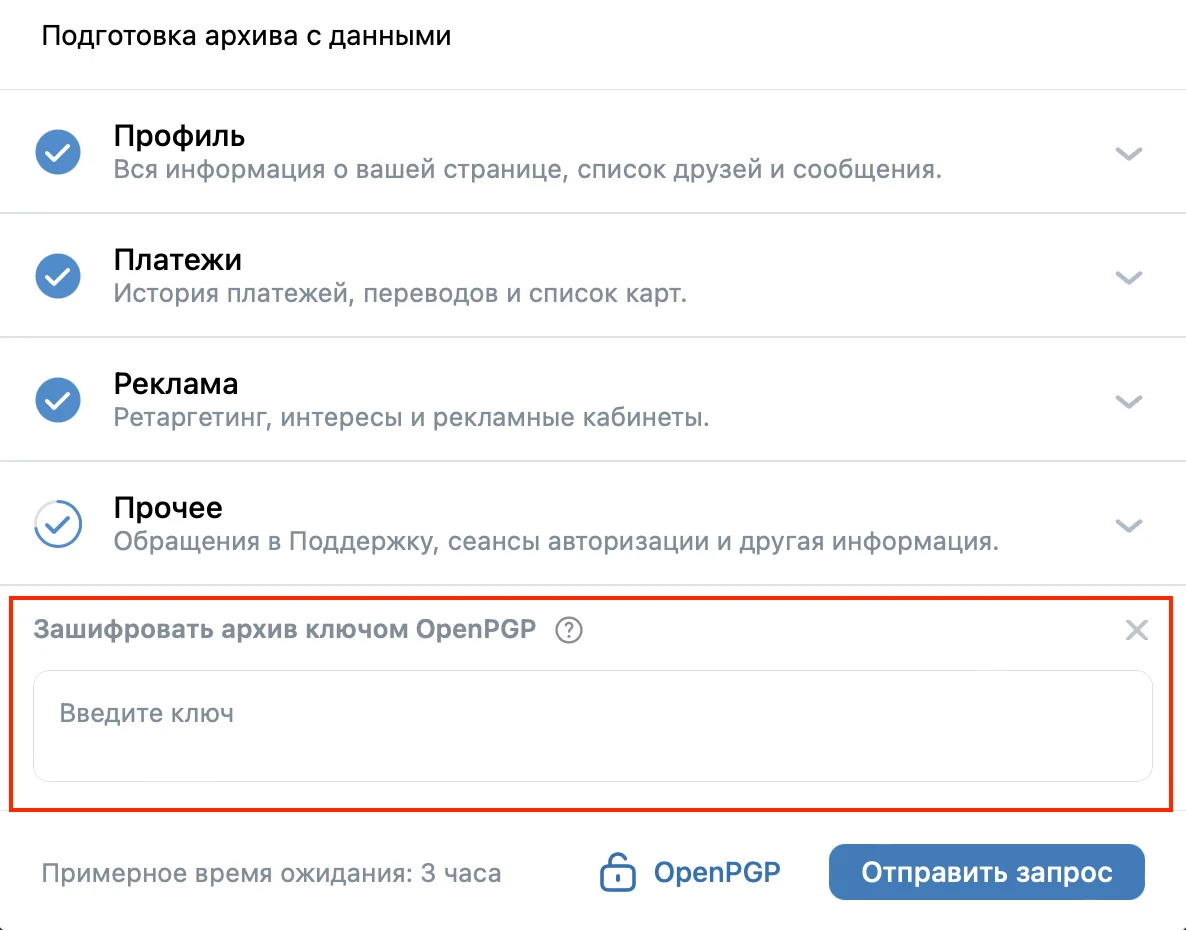The height and width of the screenshot is (930, 1186).
Task: Select the Реклама row title
Action: pyautogui.click(x=176, y=384)
